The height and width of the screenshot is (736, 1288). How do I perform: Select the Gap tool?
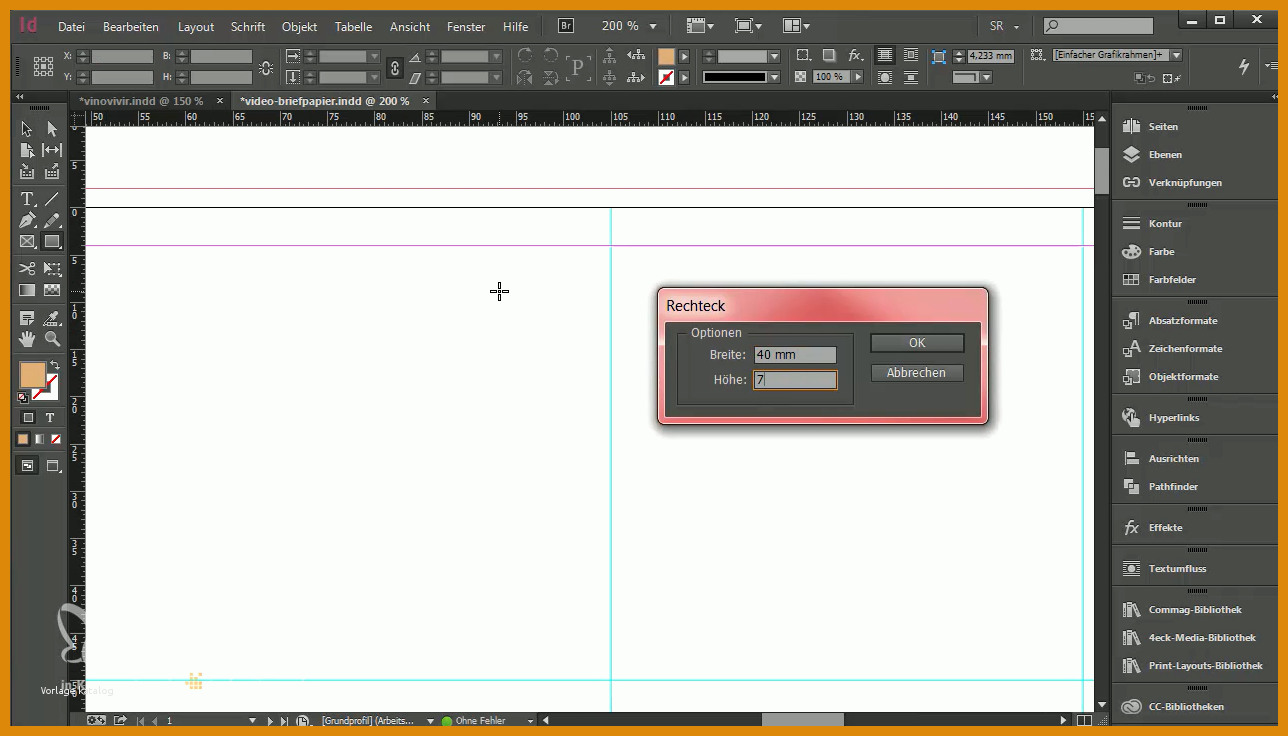(52, 150)
